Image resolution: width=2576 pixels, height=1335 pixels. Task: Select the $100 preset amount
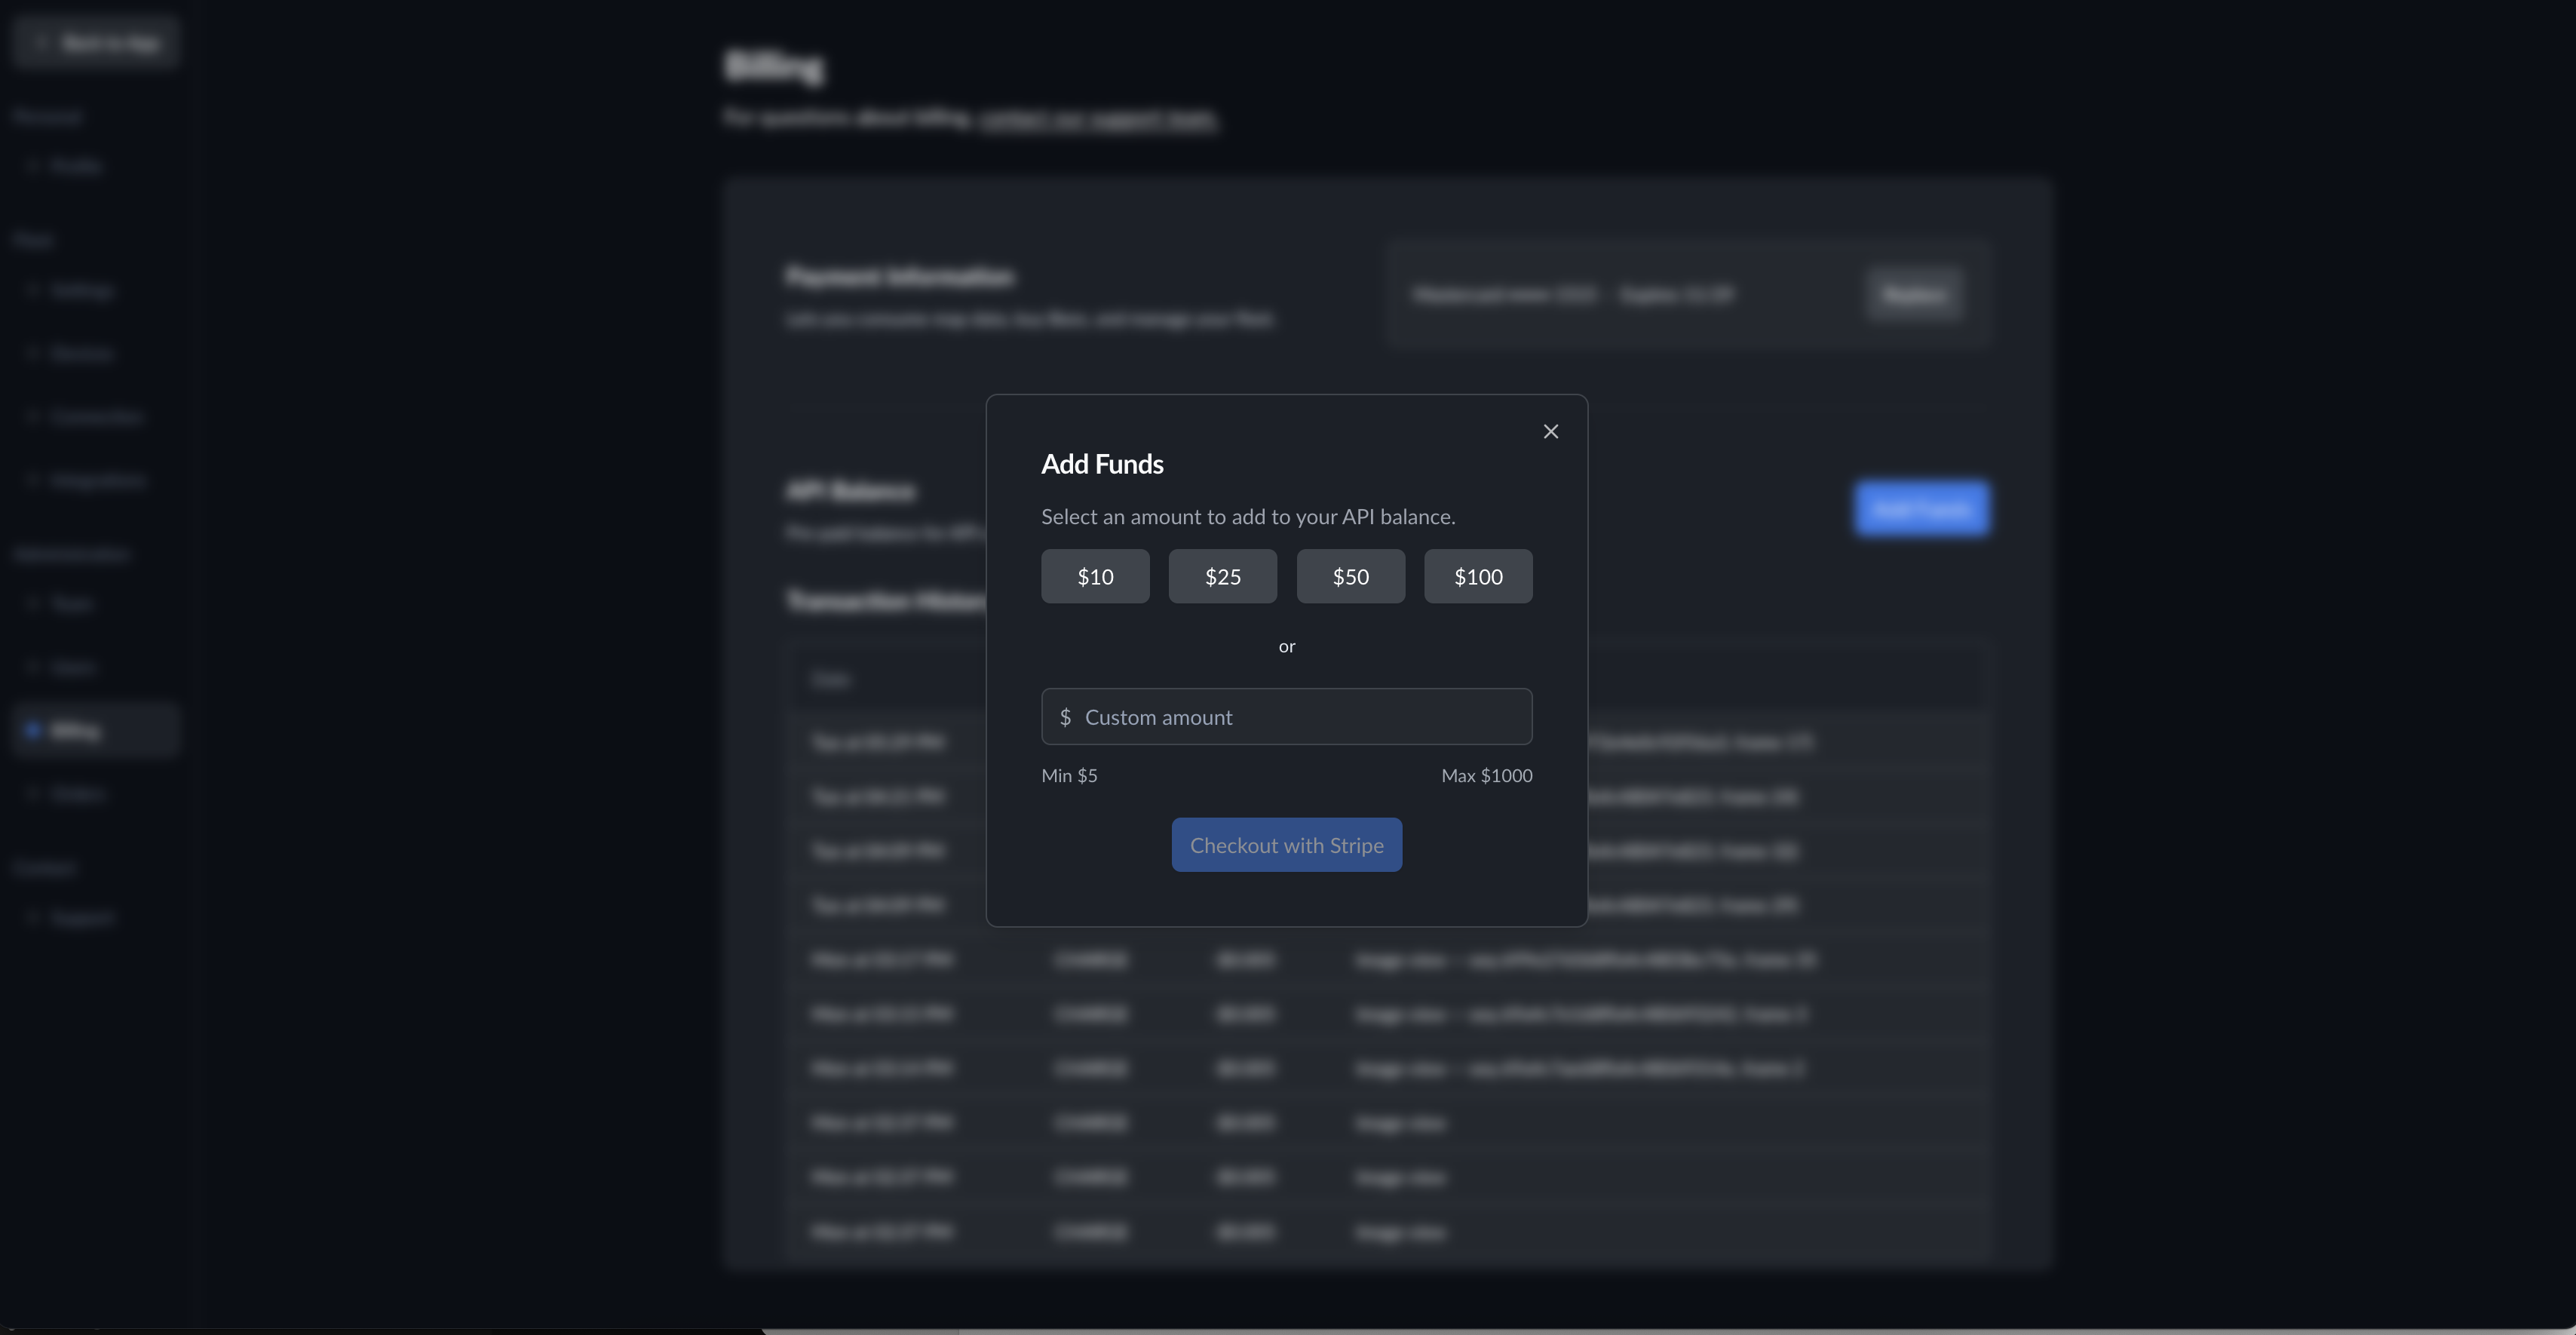(x=1478, y=576)
